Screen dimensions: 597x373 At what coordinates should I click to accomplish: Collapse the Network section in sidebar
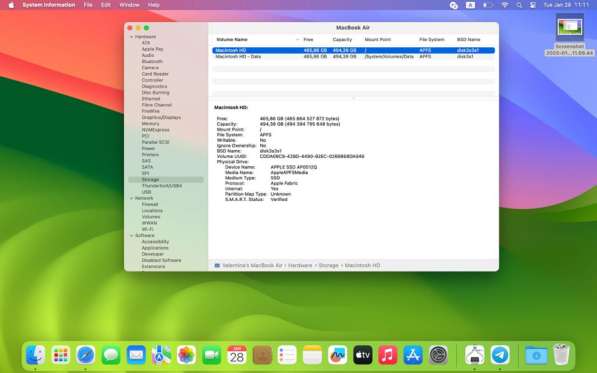132,198
